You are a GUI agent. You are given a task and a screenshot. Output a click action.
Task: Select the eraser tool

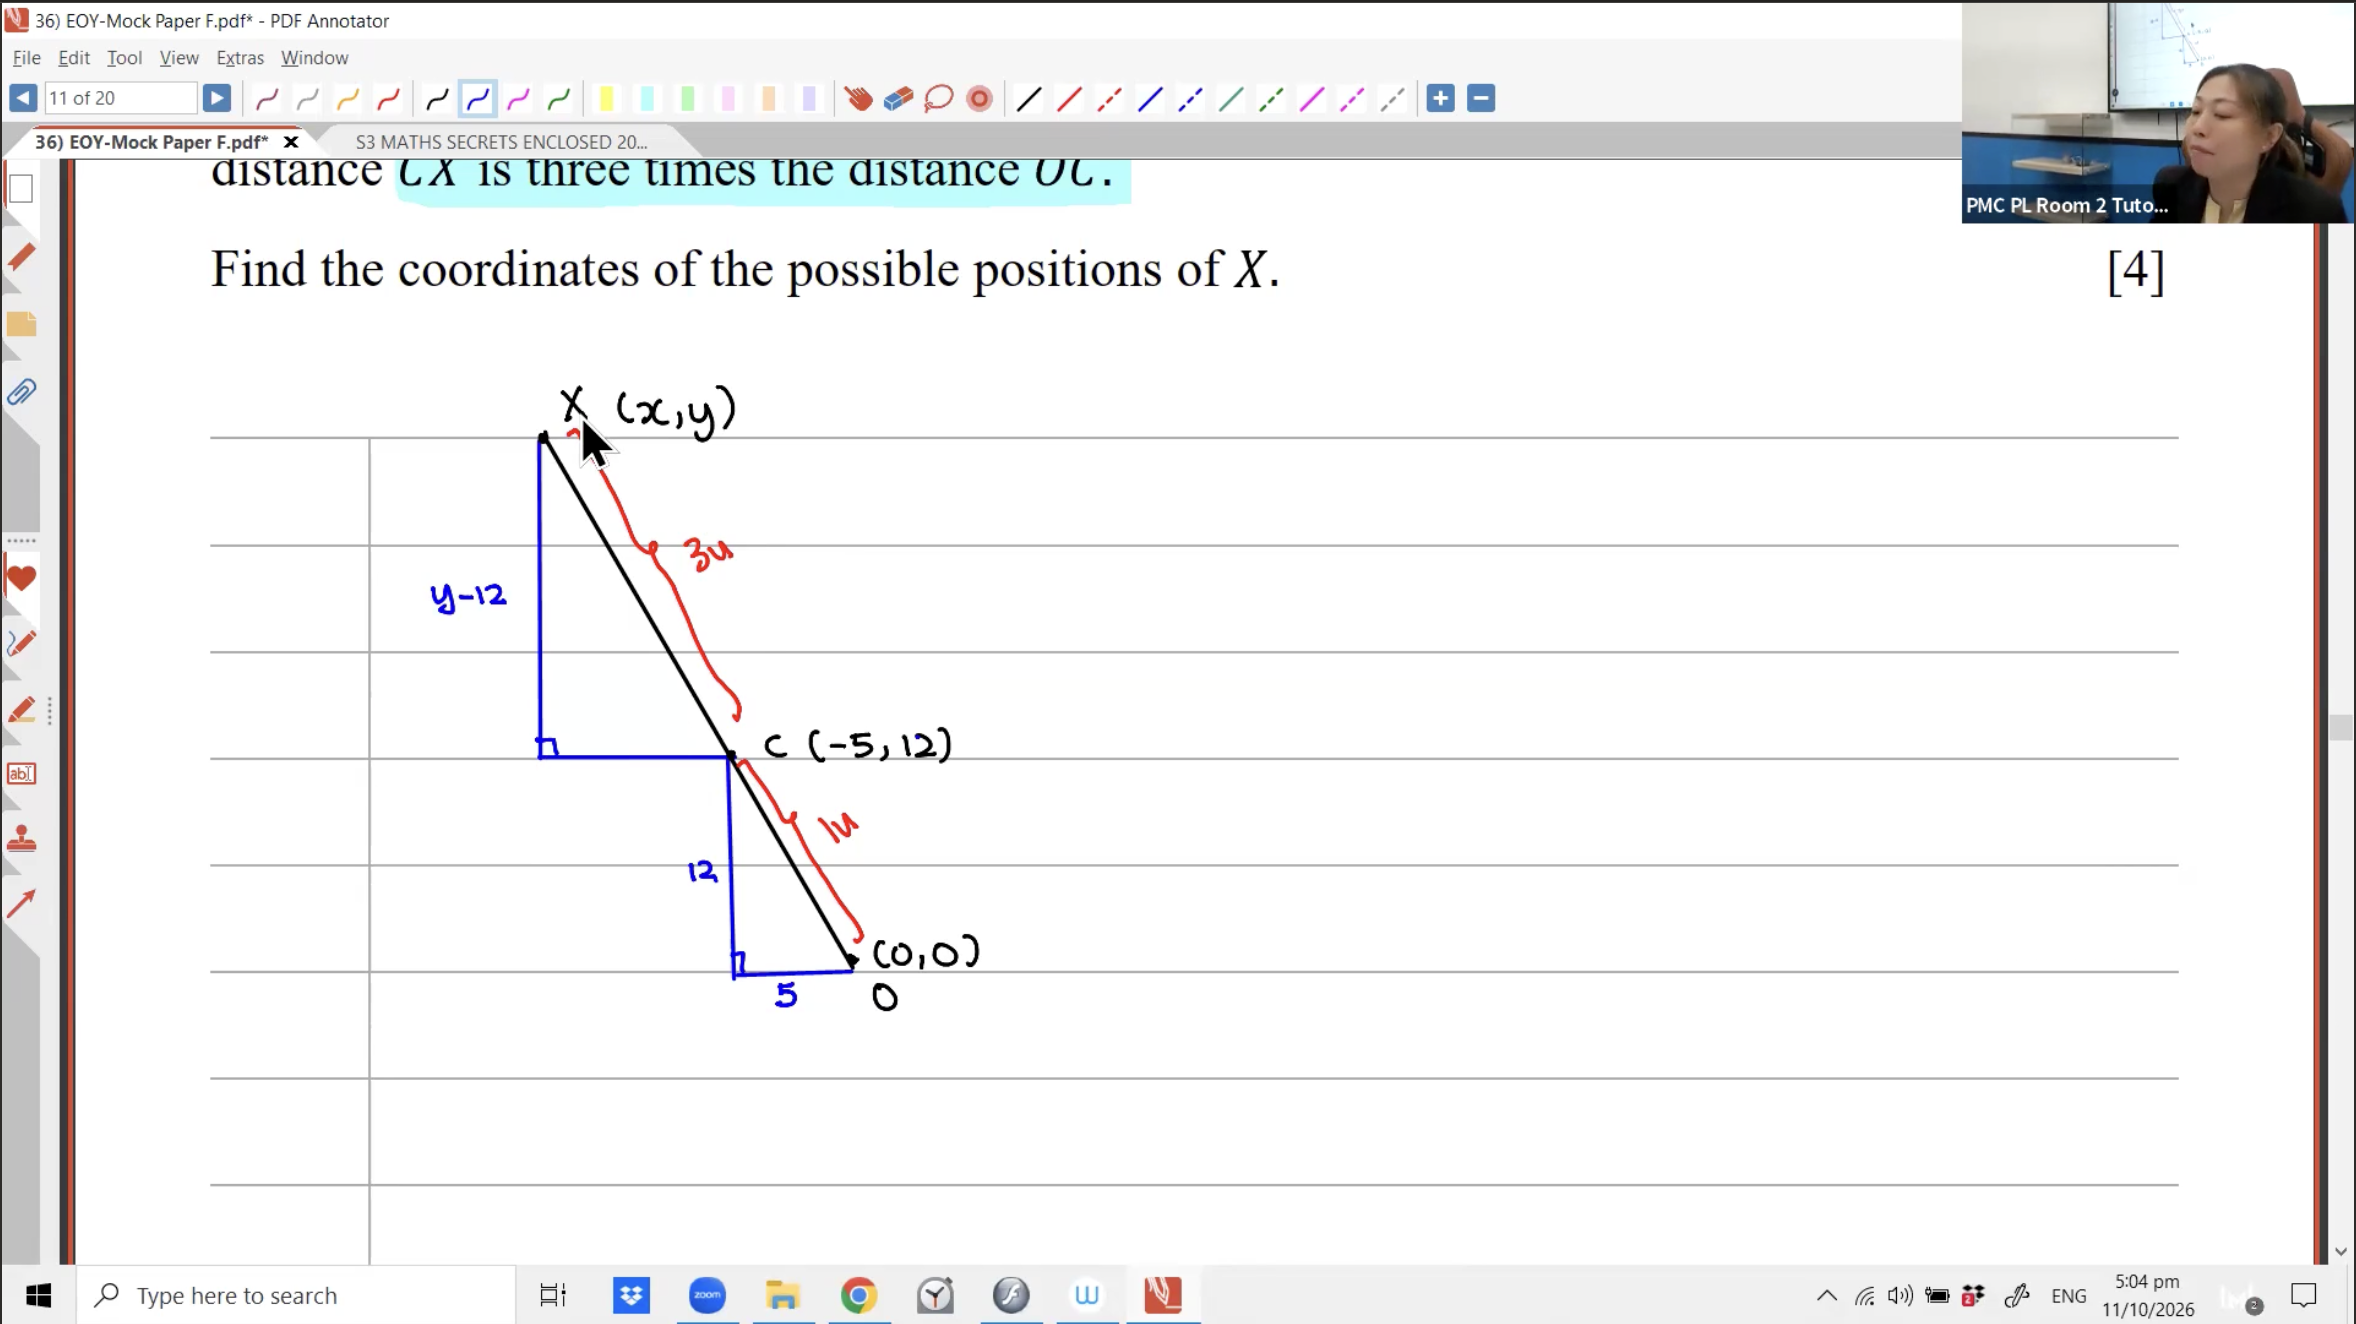[x=898, y=98]
